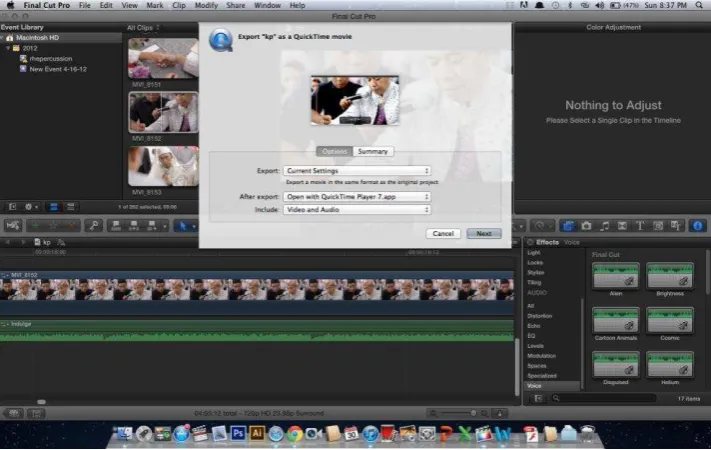This screenshot has width=711, height=450.
Task: Open the Modify menu
Action: [x=206, y=5]
